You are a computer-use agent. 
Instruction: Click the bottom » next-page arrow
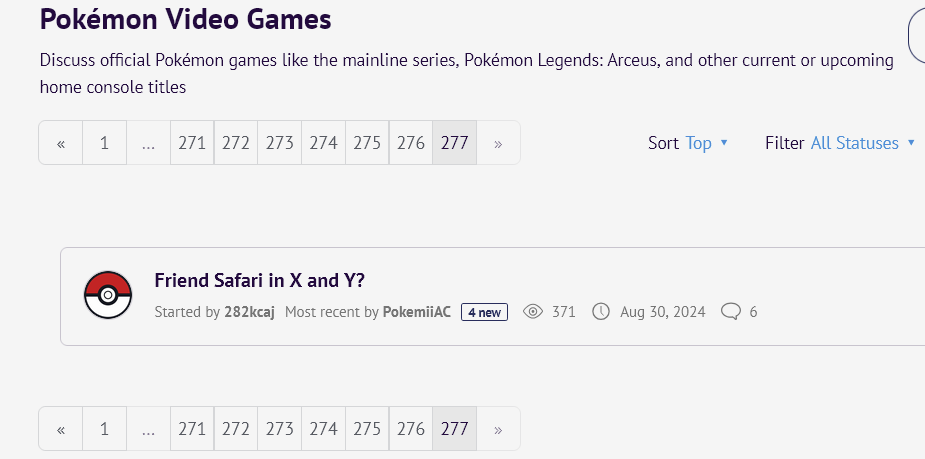tap(498, 429)
